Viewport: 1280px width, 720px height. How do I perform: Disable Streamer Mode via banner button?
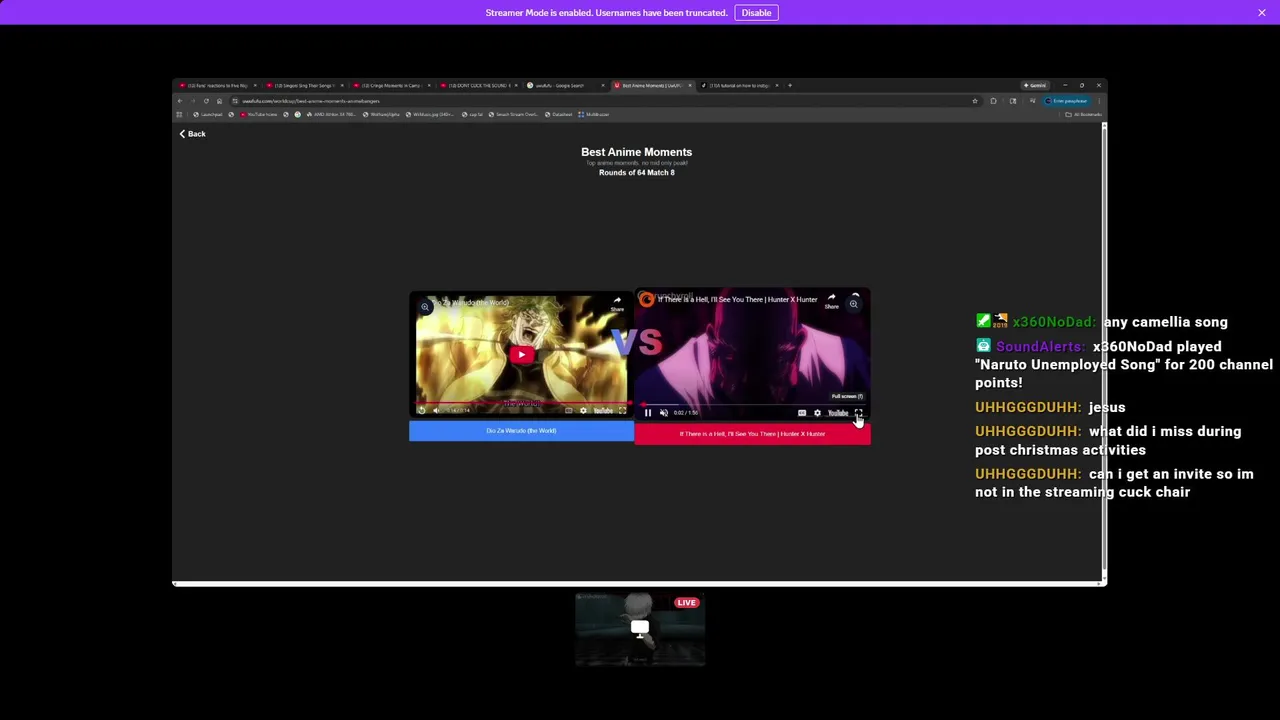point(756,12)
